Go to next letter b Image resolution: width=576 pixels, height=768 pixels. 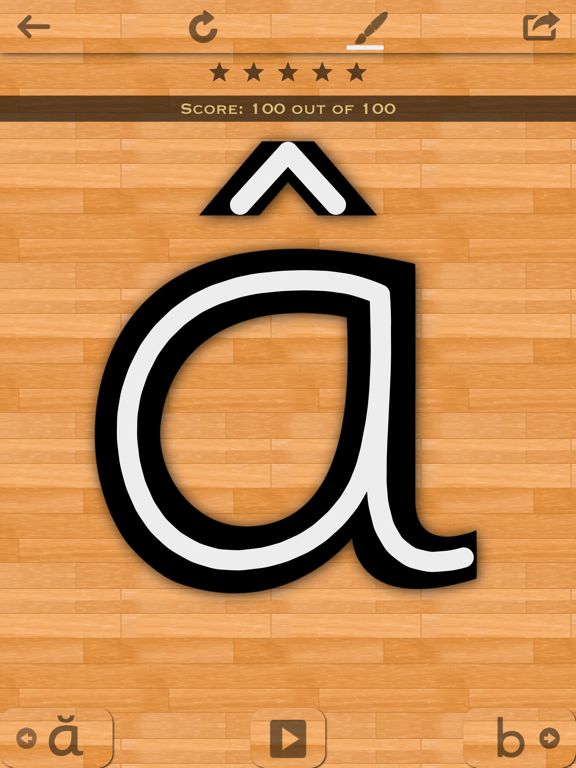tap(520, 738)
